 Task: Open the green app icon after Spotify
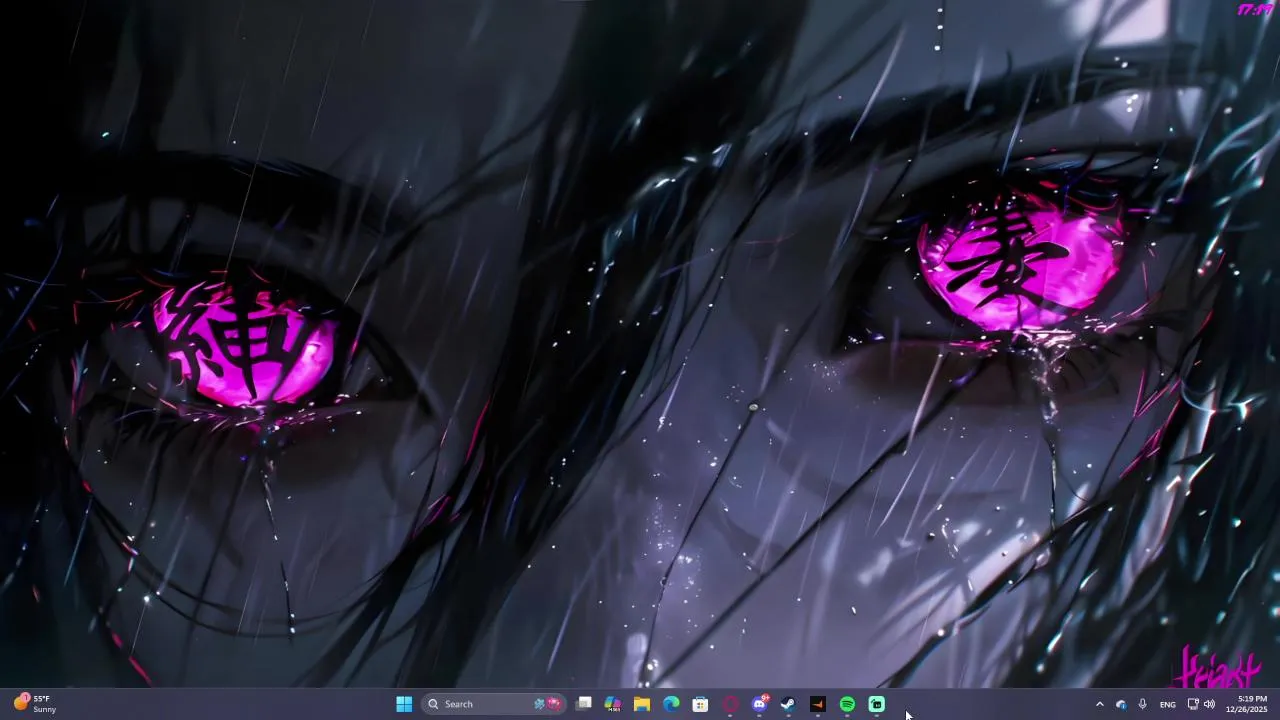tap(876, 704)
